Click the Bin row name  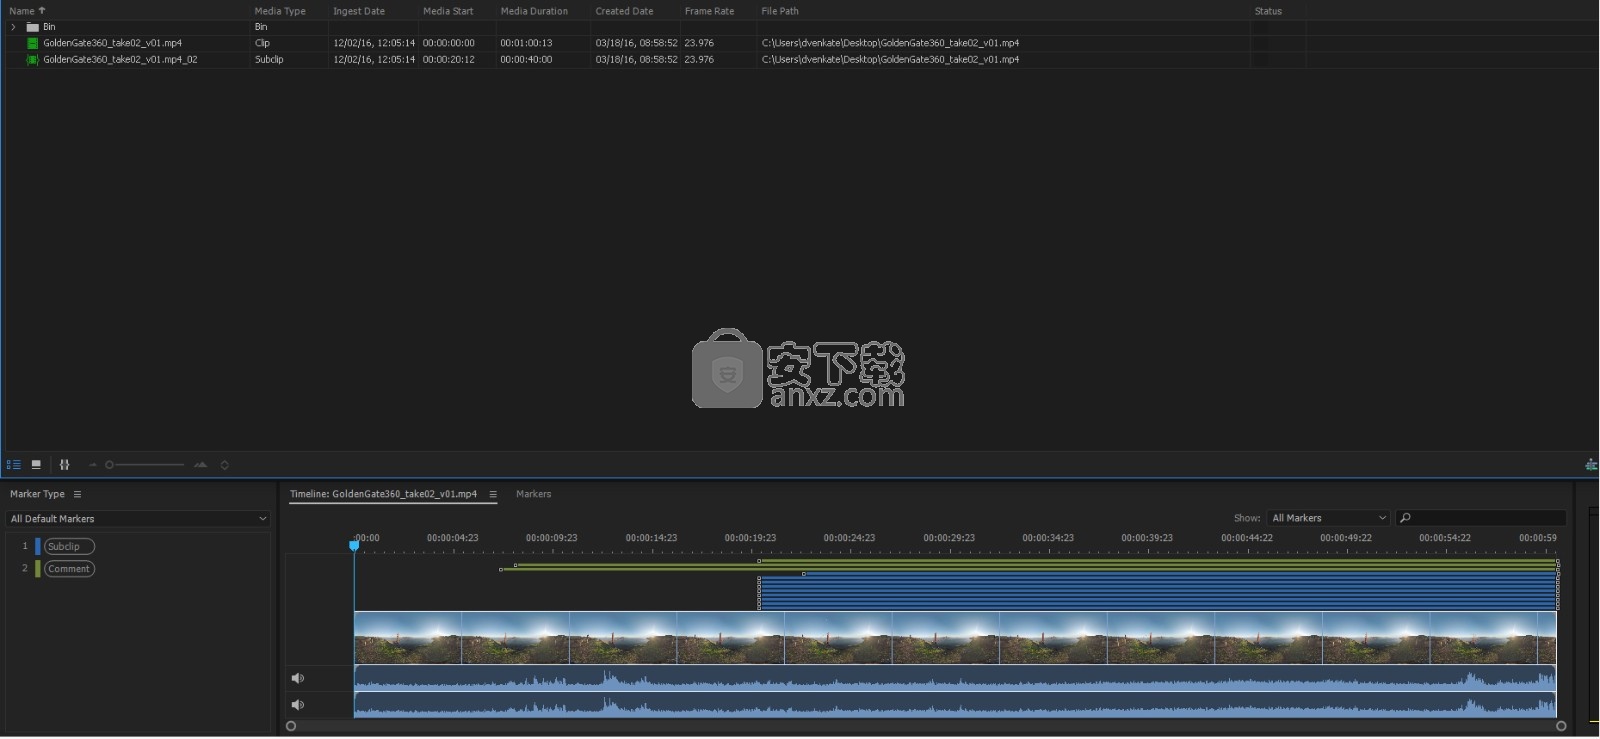(x=49, y=27)
